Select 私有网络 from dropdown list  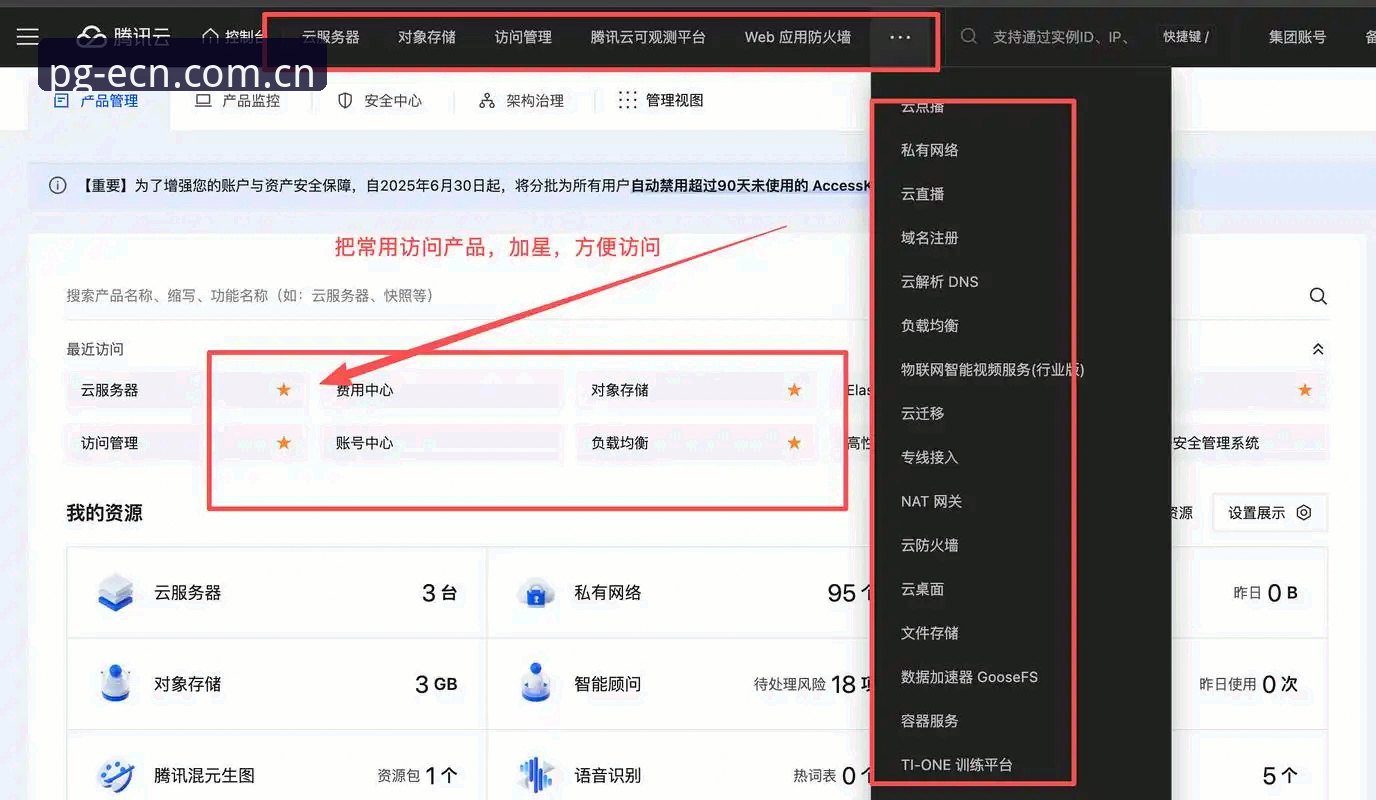click(x=930, y=150)
